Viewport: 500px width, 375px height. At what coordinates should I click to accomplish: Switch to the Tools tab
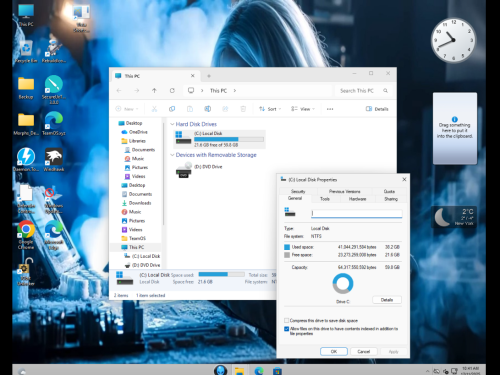tap(325, 199)
